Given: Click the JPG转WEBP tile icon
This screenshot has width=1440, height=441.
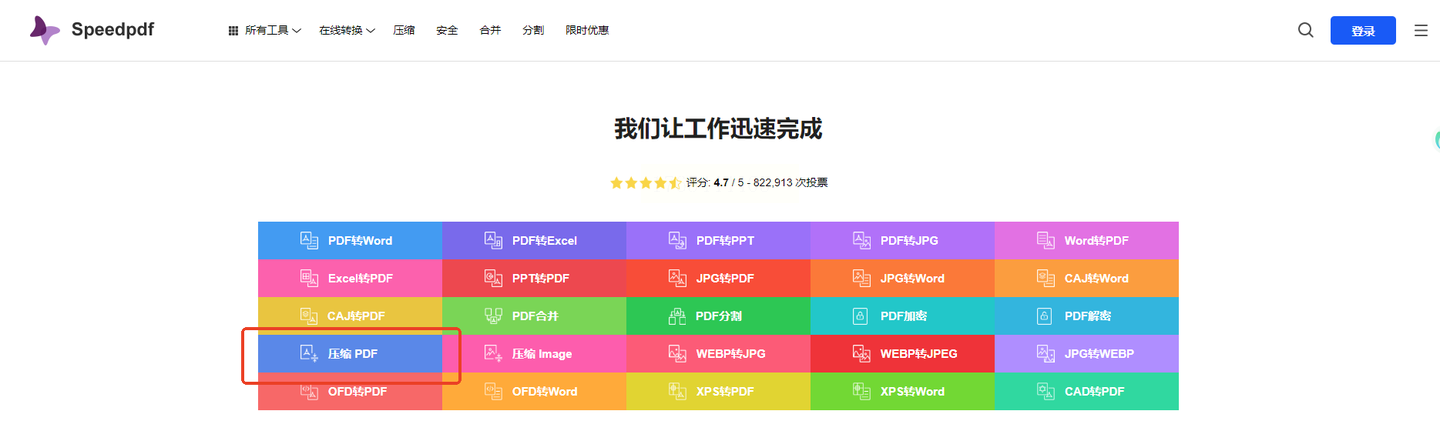Looking at the screenshot, I should pyautogui.click(x=1045, y=353).
